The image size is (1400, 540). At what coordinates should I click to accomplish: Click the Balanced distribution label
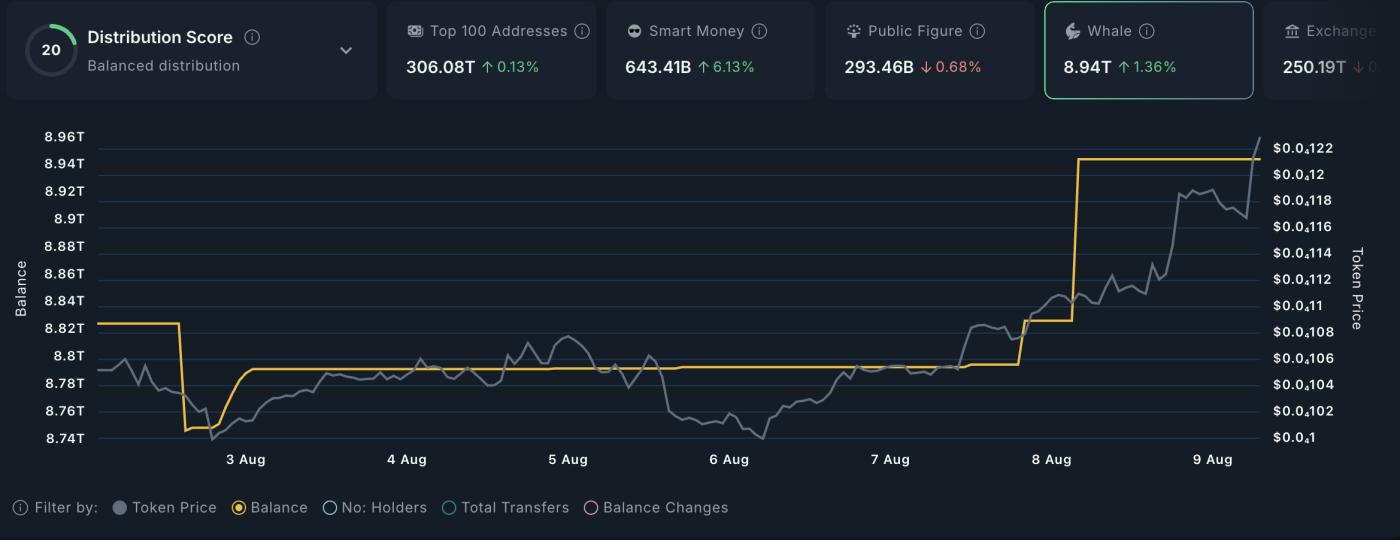pos(163,66)
